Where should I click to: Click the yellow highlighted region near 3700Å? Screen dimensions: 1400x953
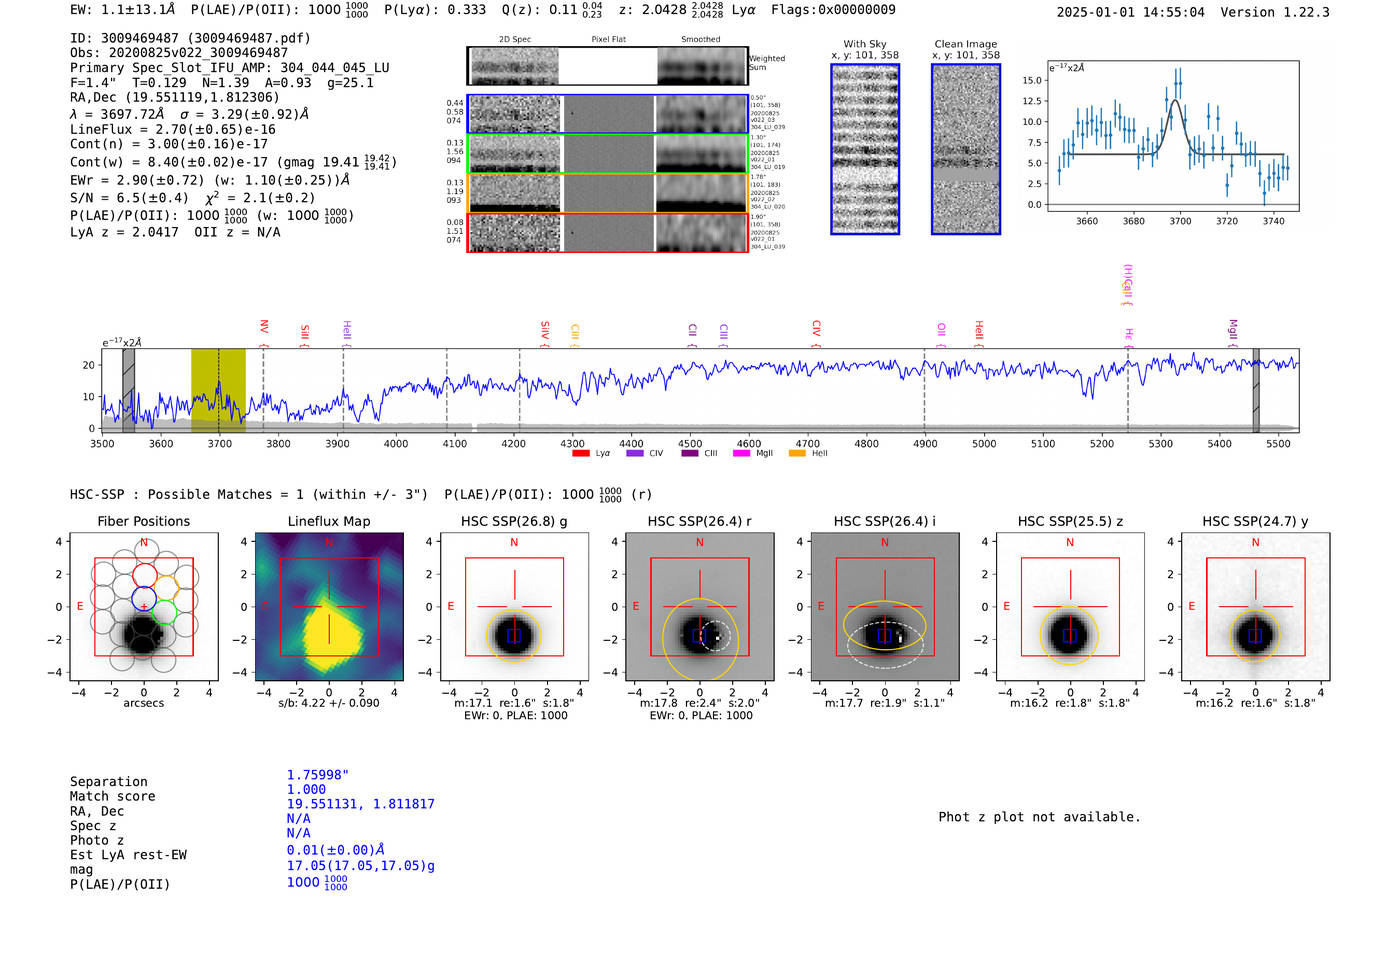click(x=218, y=391)
